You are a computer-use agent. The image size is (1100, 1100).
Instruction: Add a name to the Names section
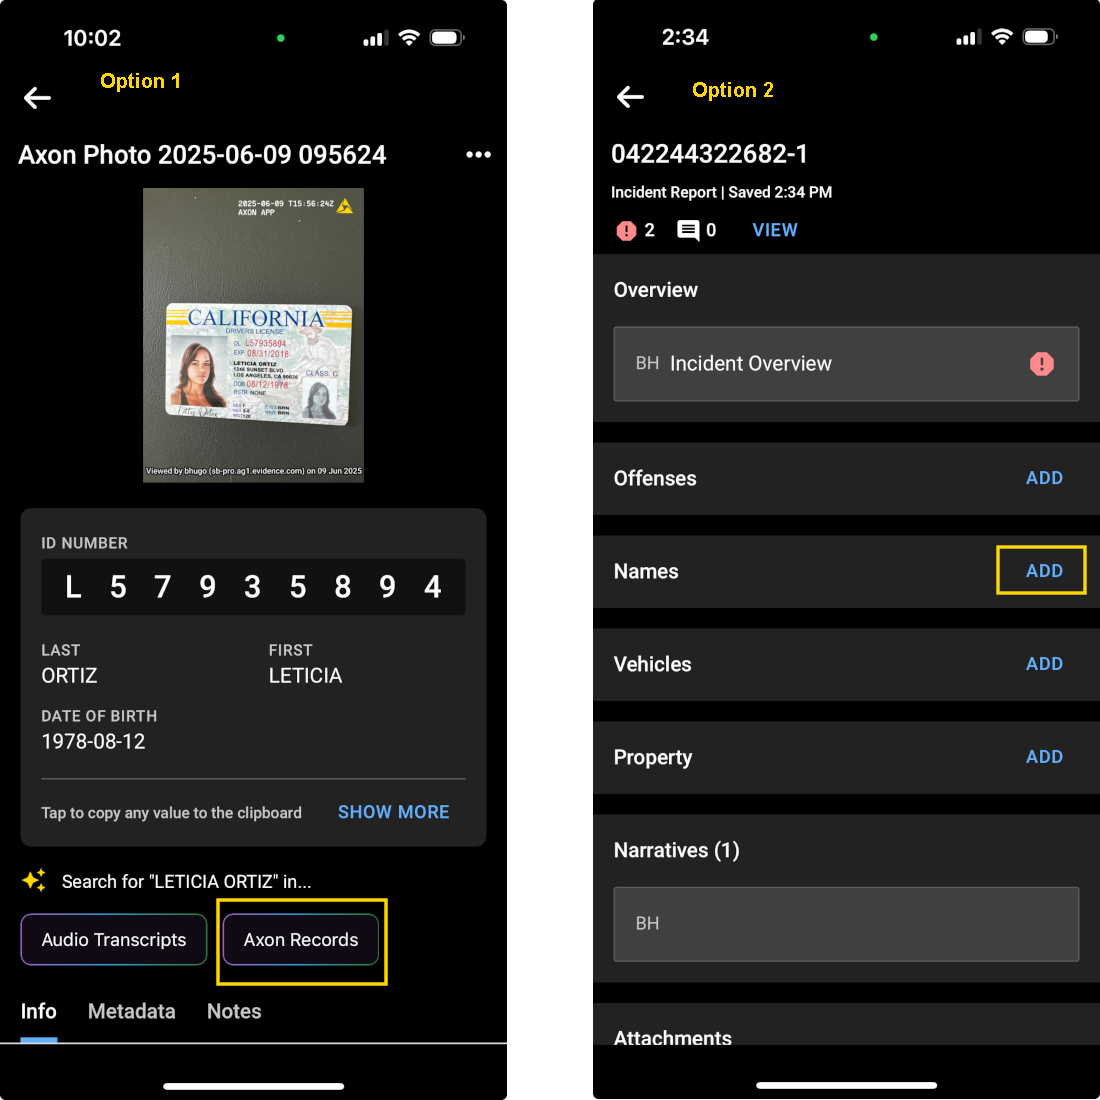click(1041, 570)
